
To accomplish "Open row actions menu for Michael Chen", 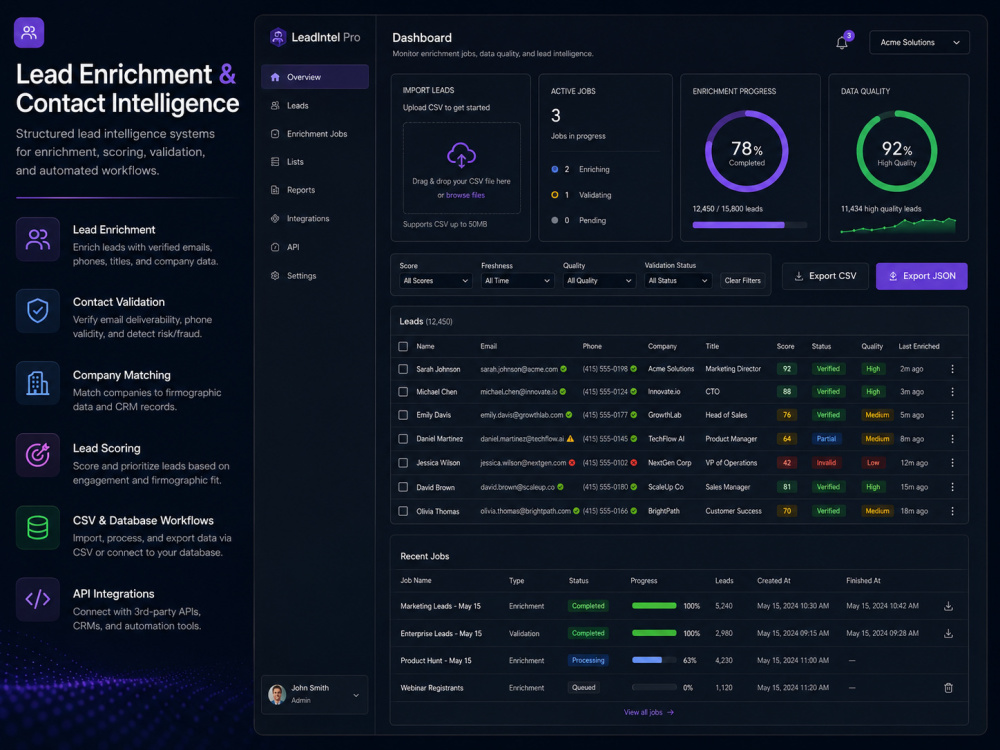I will pos(952,392).
